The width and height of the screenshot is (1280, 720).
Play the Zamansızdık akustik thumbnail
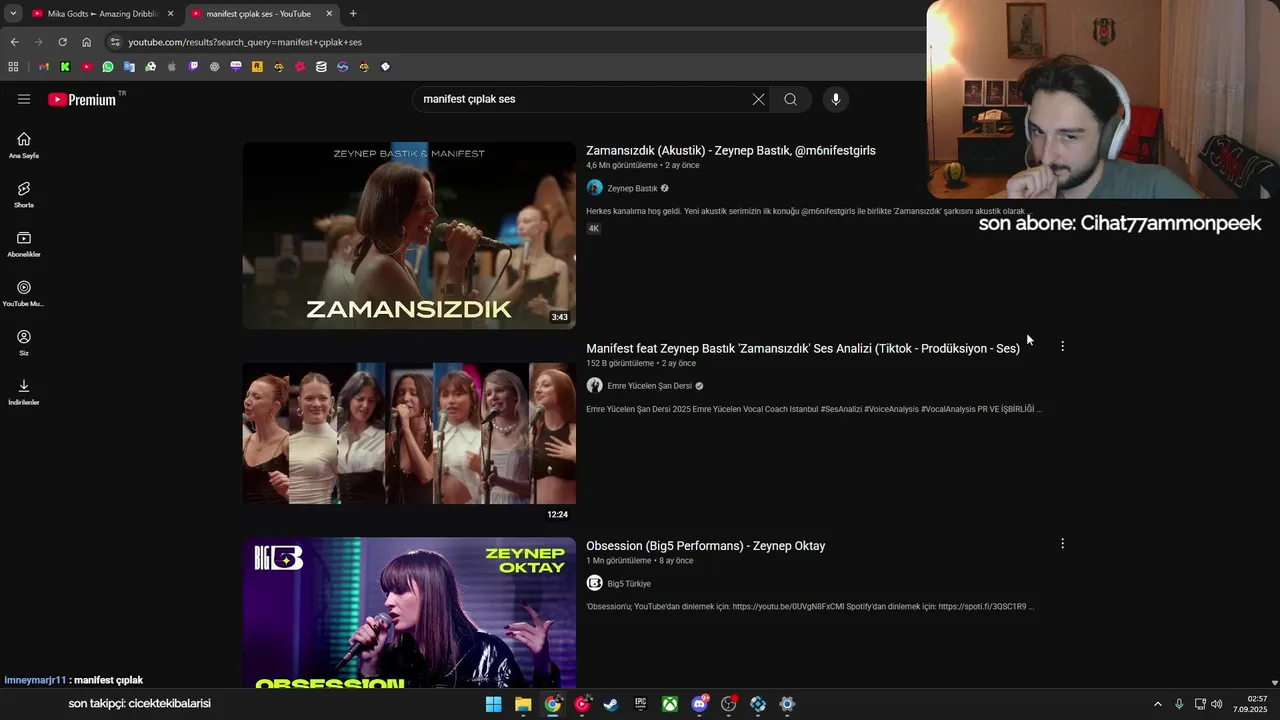click(x=409, y=235)
